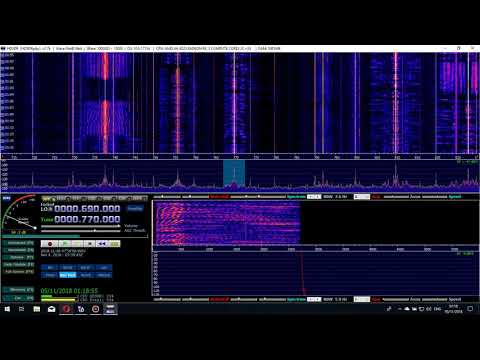Adjust the upper Zoom slider

pos(396,197)
